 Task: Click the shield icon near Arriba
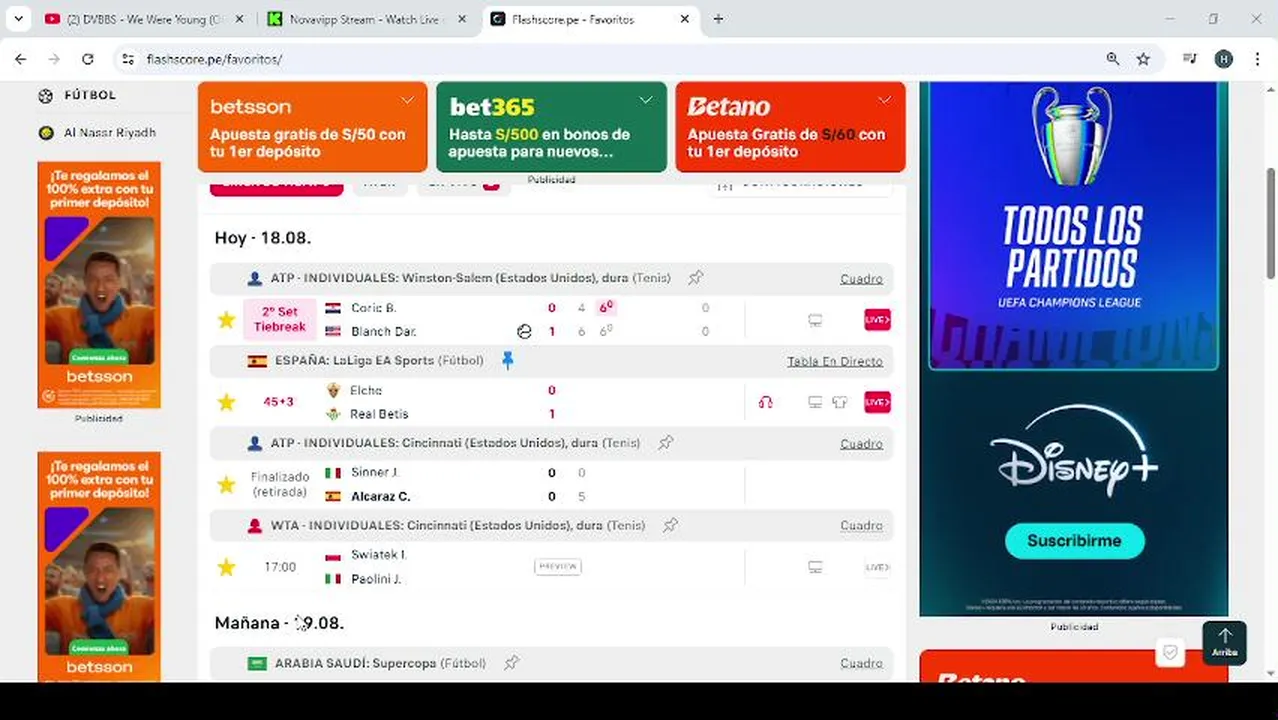1170,653
